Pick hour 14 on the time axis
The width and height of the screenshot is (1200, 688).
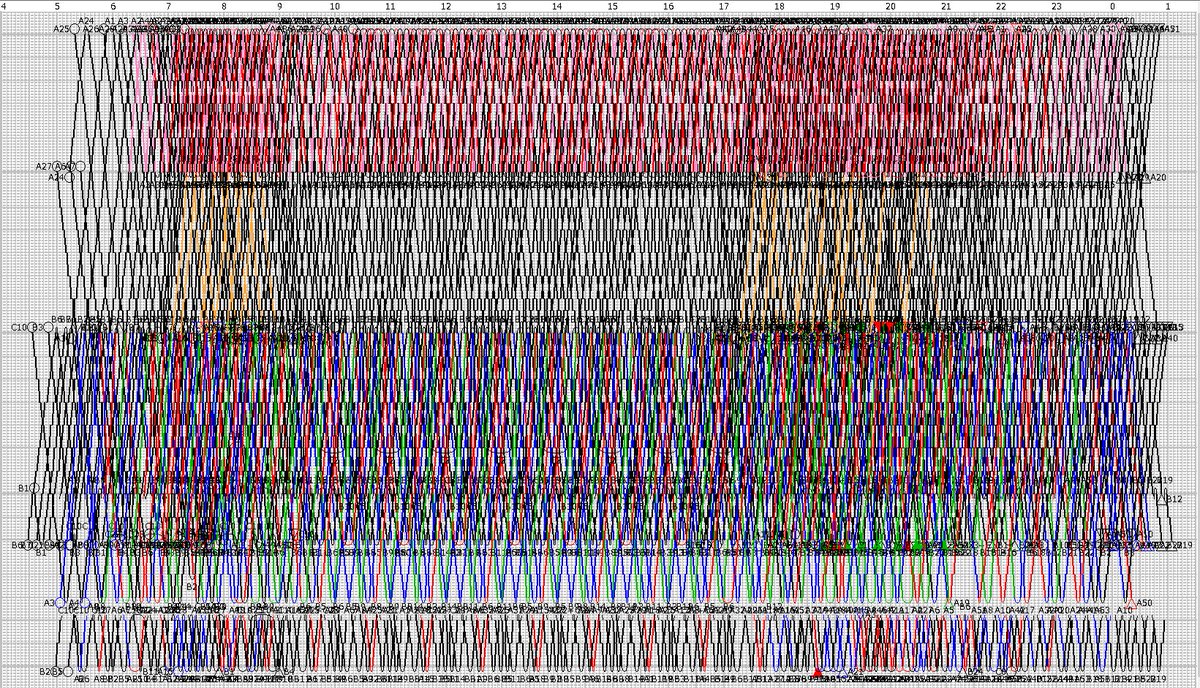[556, 6]
